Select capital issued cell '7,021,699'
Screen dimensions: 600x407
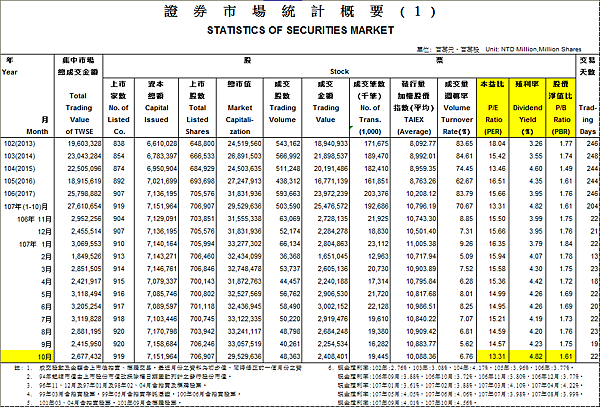[x=162, y=181]
